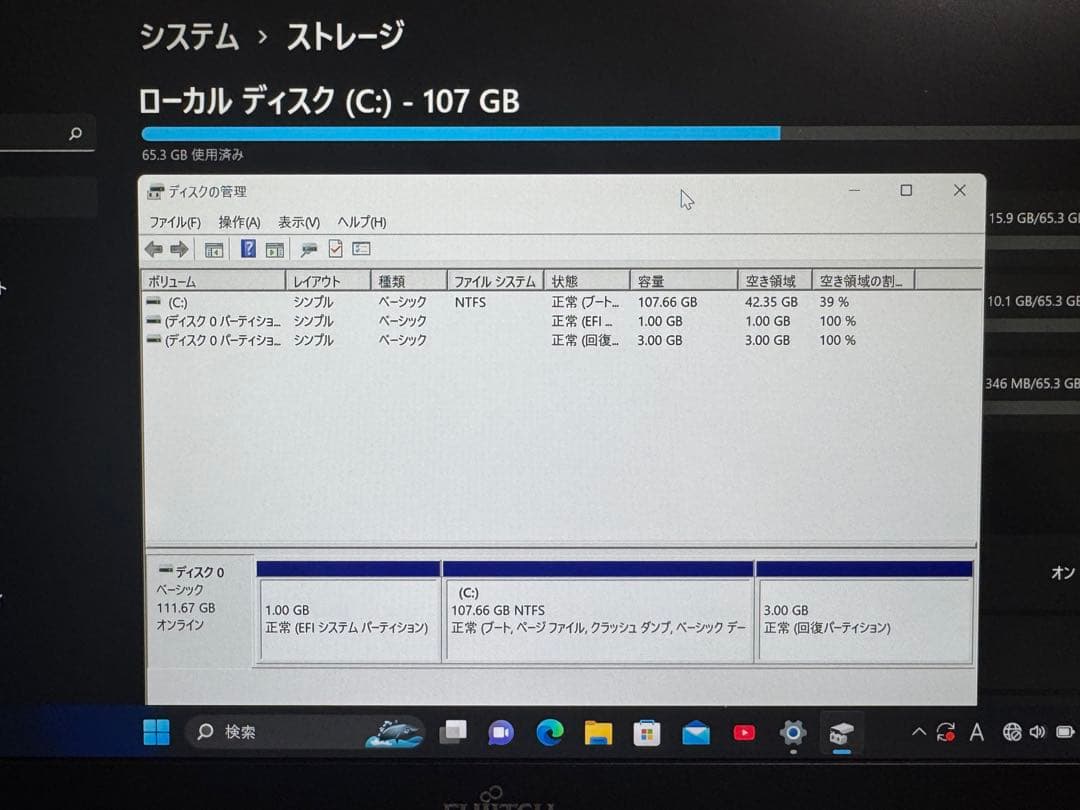Open Windows Settings from the taskbar
This screenshot has height=810, width=1080.
793,733
